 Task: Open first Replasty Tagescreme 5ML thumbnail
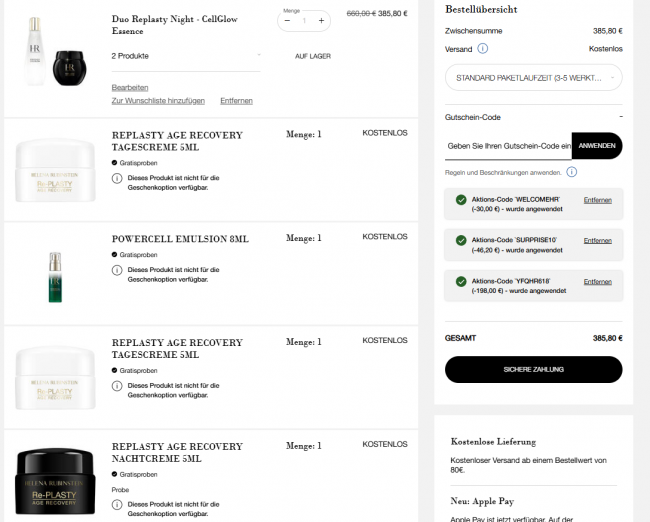click(x=56, y=170)
